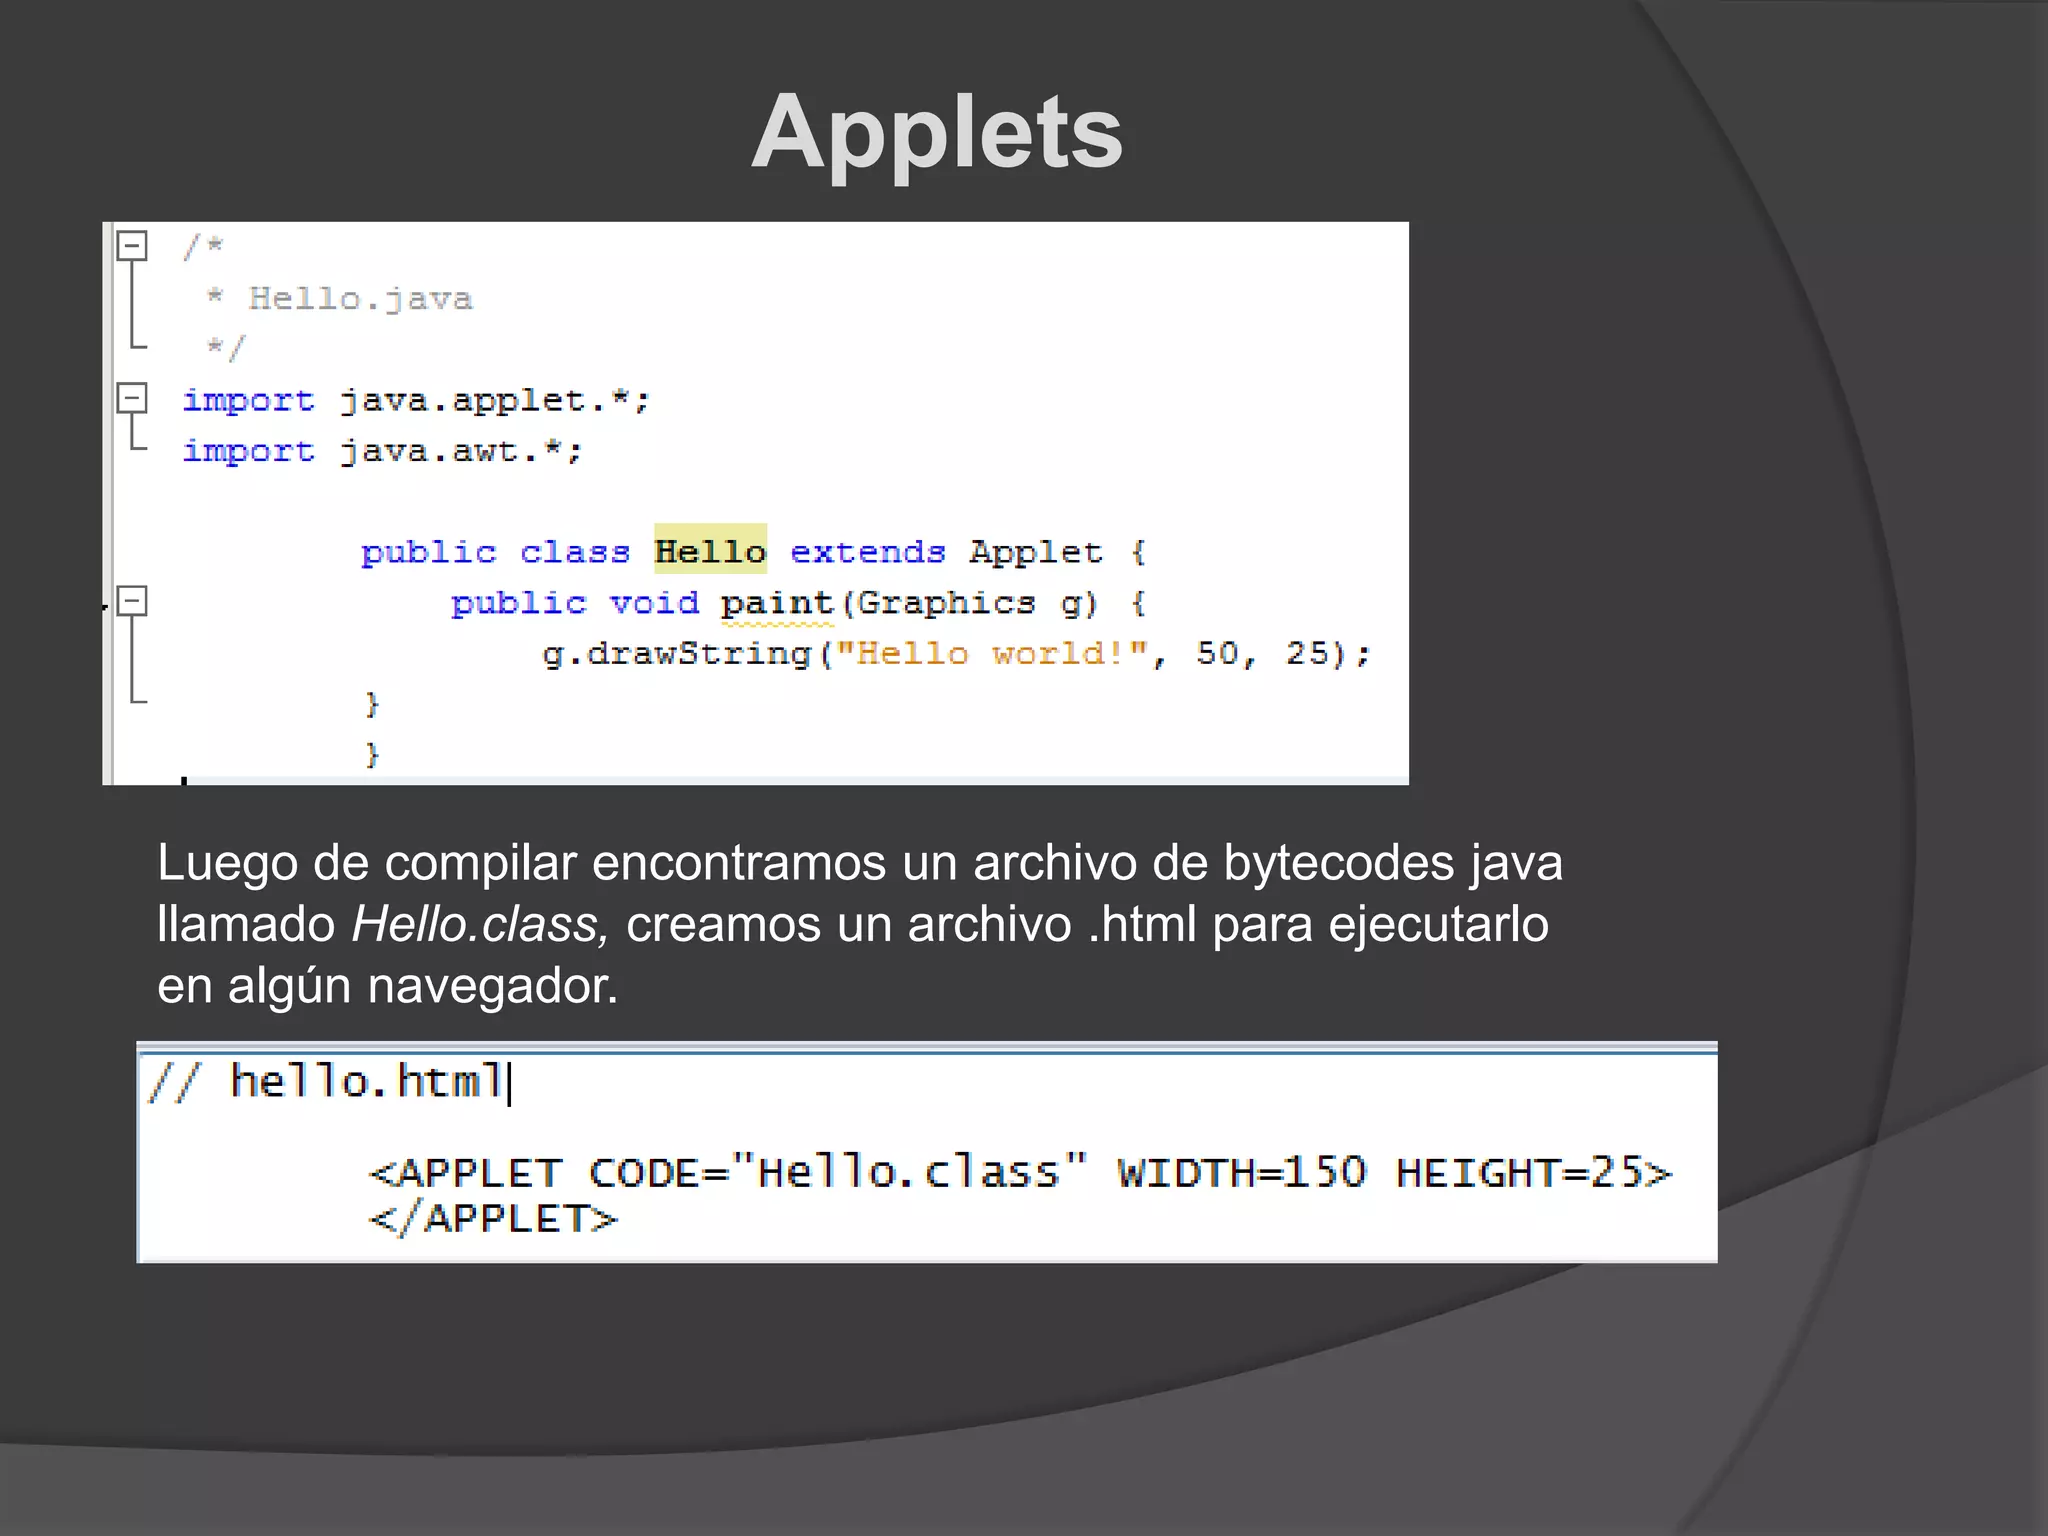Screen dimensions: 2048x1536
Task: Click the 'import java.applet.*;' line
Action: [x=416, y=401]
